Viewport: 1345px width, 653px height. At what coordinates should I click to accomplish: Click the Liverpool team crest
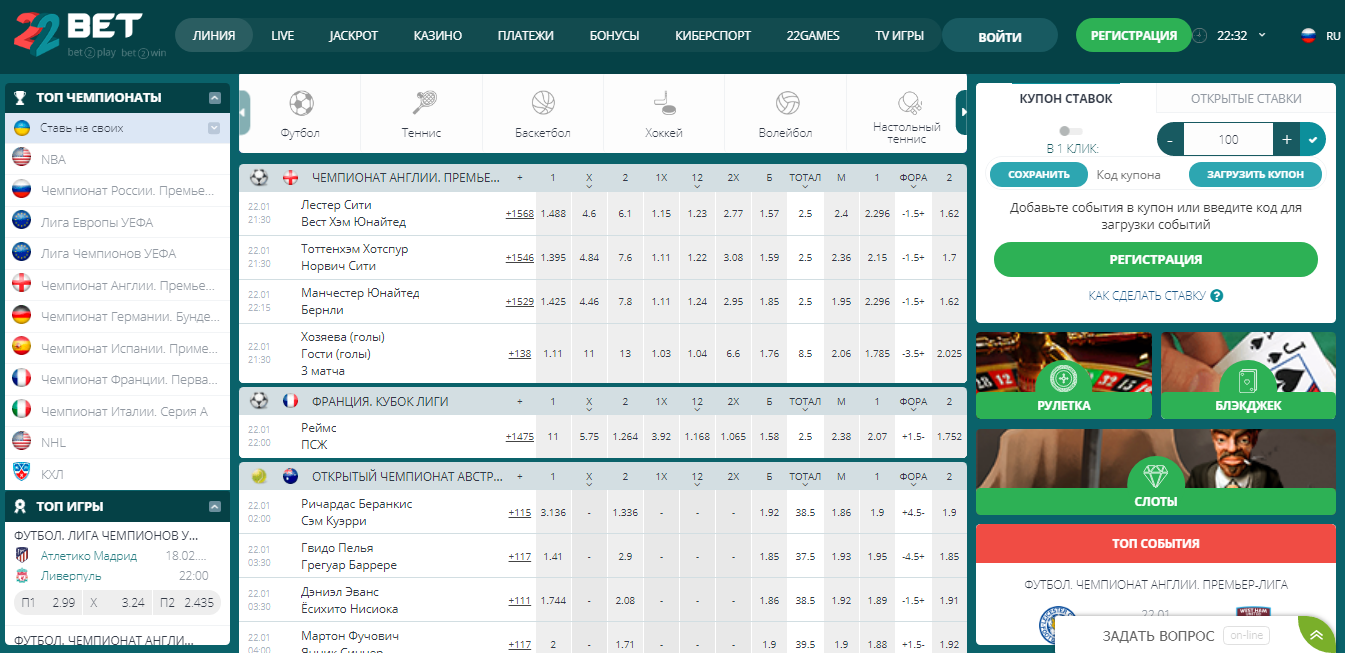[22, 575]
